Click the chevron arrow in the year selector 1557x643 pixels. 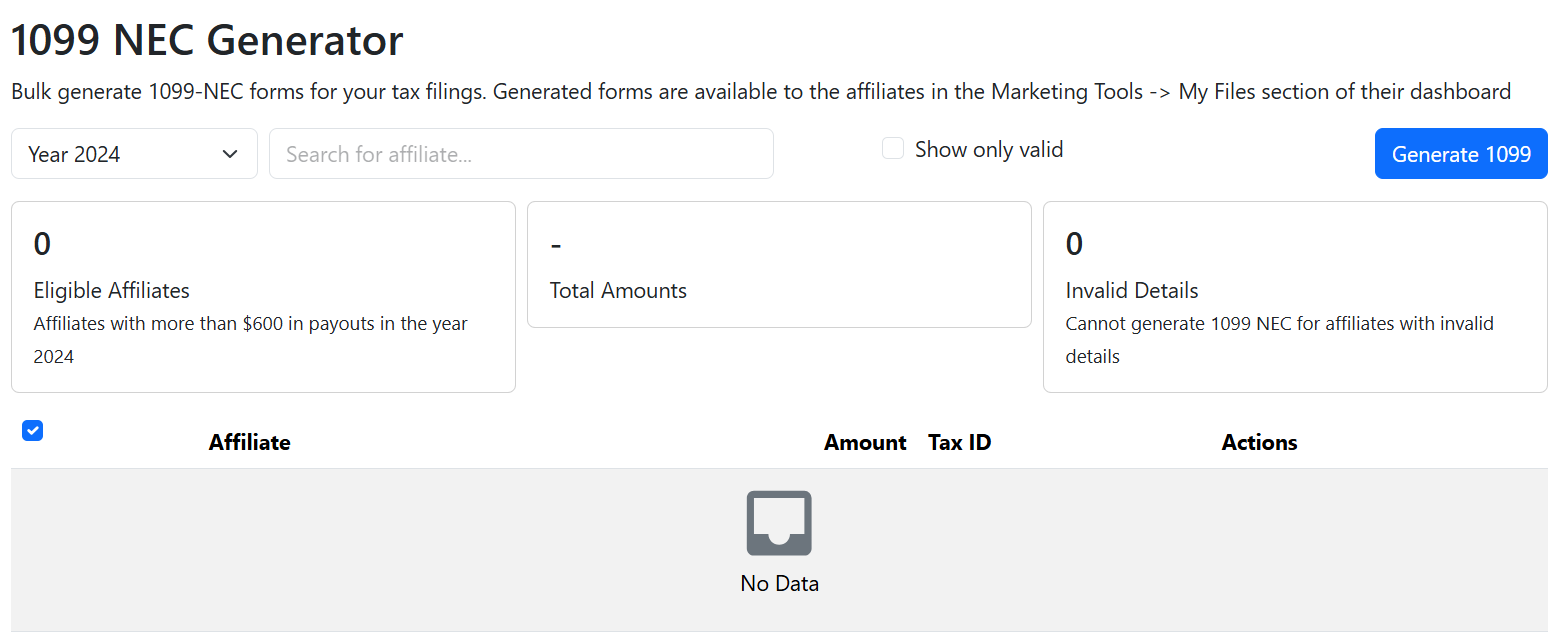pos(230,154)
